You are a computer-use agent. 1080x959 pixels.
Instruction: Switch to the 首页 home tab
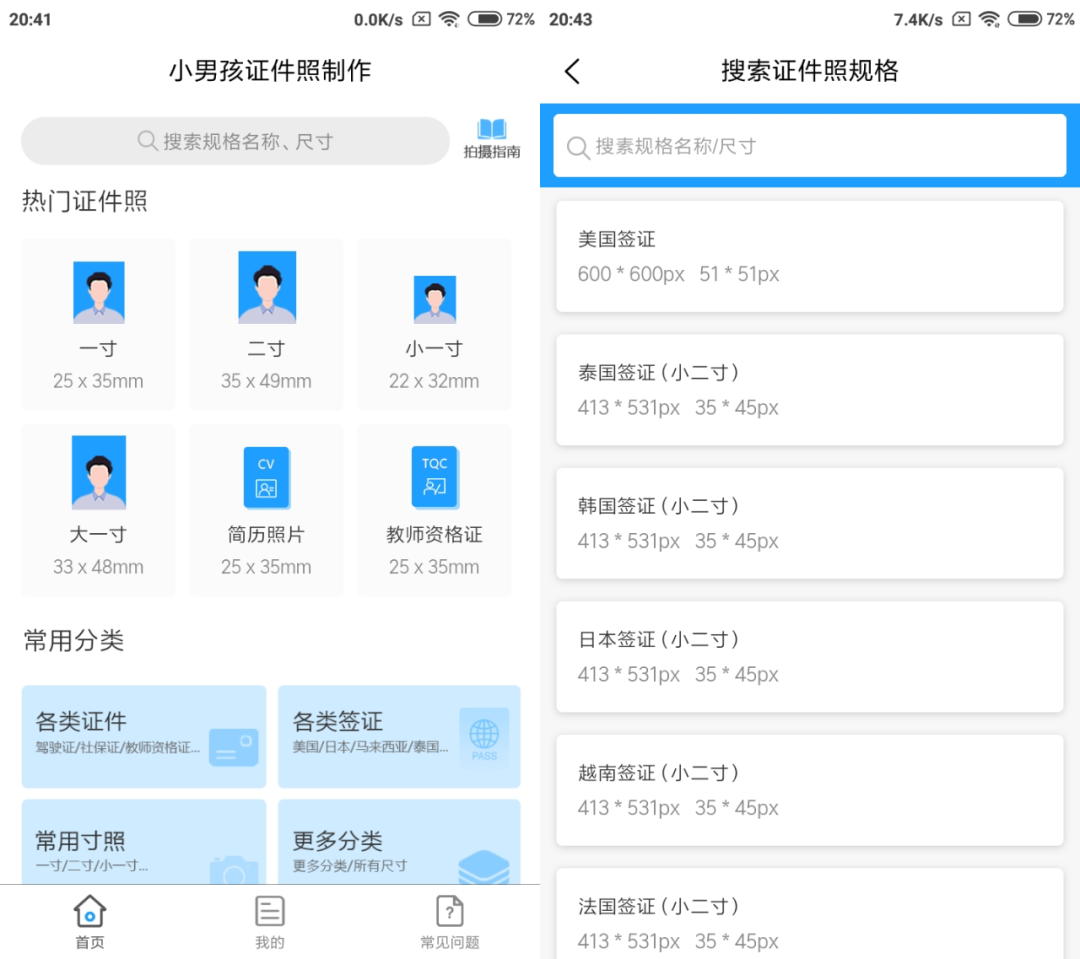(90, 922)
